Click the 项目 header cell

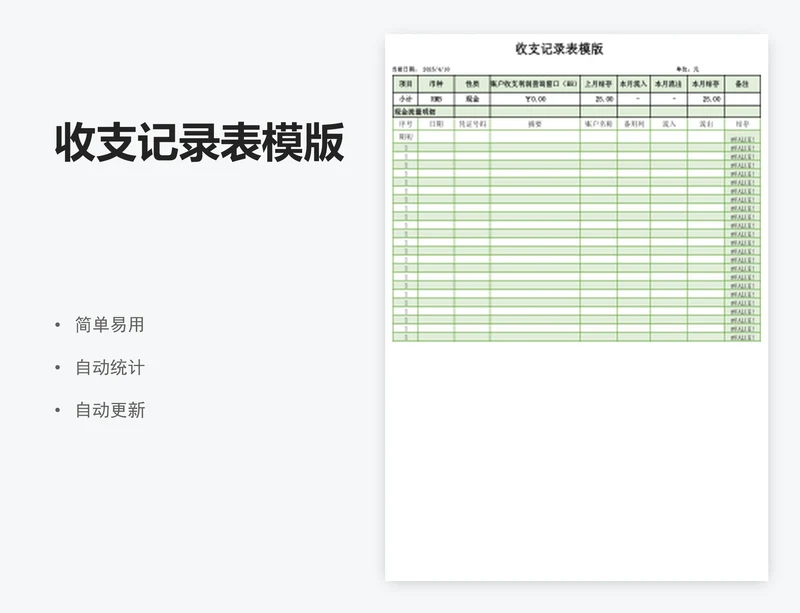(406, 84)
